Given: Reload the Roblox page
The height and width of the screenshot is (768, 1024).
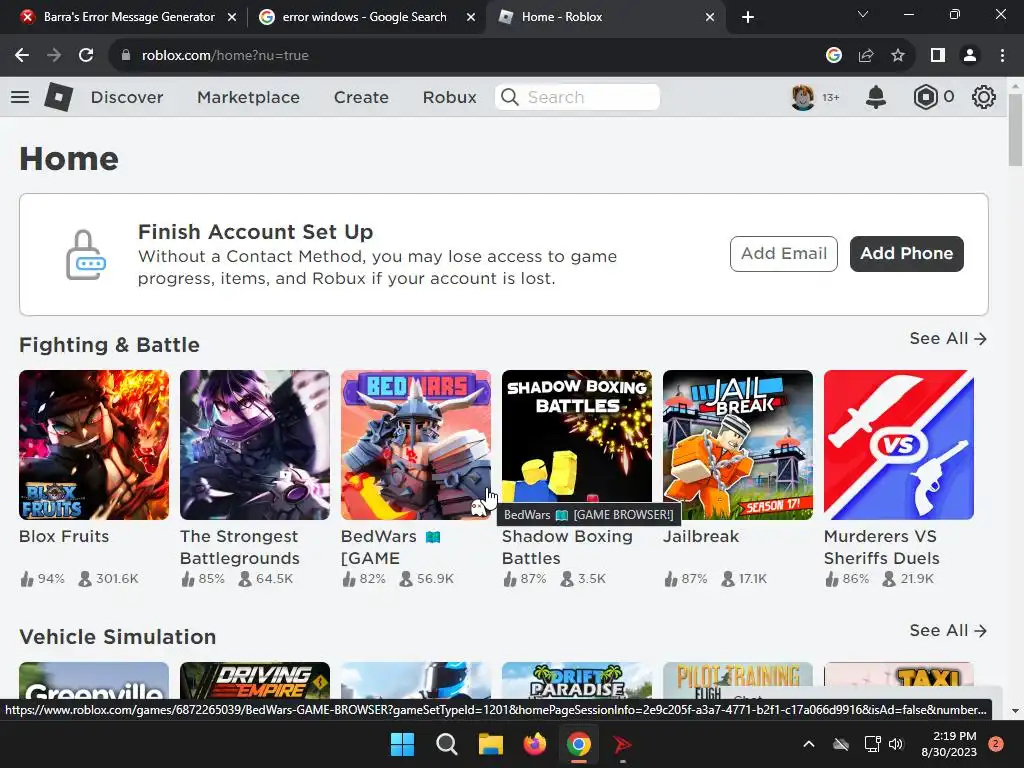Looking at the screenshot, I should coord(86,56).
